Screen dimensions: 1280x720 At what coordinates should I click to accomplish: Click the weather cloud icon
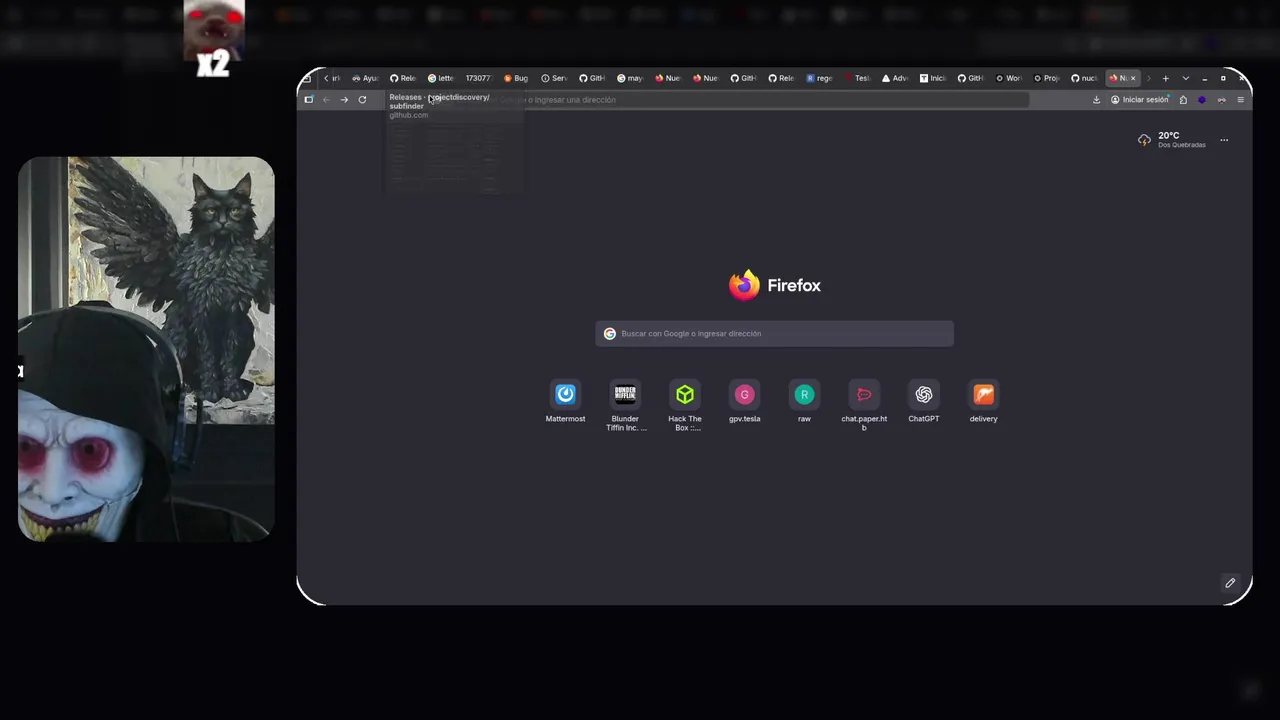pyautogui.click(x=1144, y=140)
